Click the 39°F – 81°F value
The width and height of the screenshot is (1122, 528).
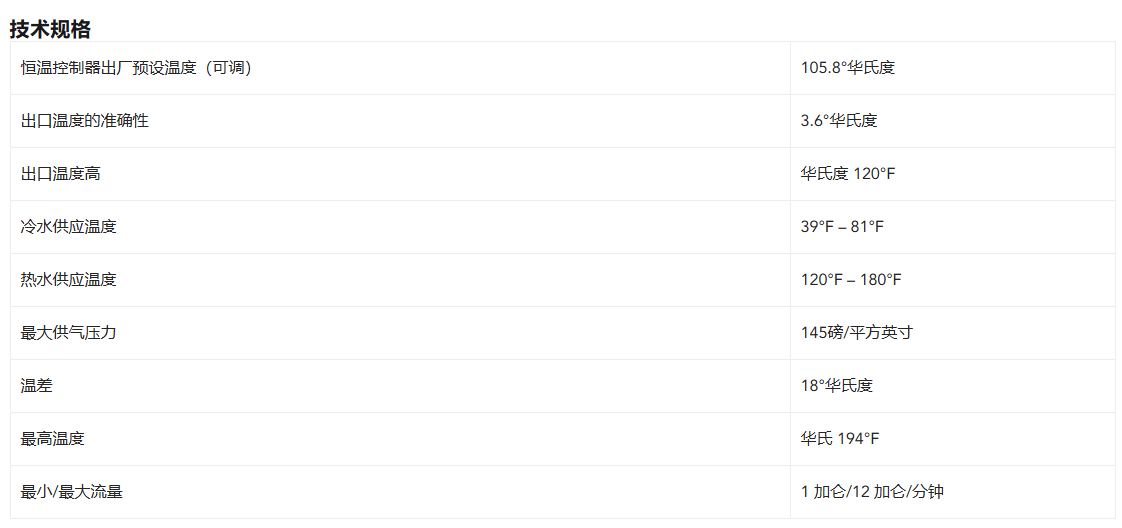(842, 227)
